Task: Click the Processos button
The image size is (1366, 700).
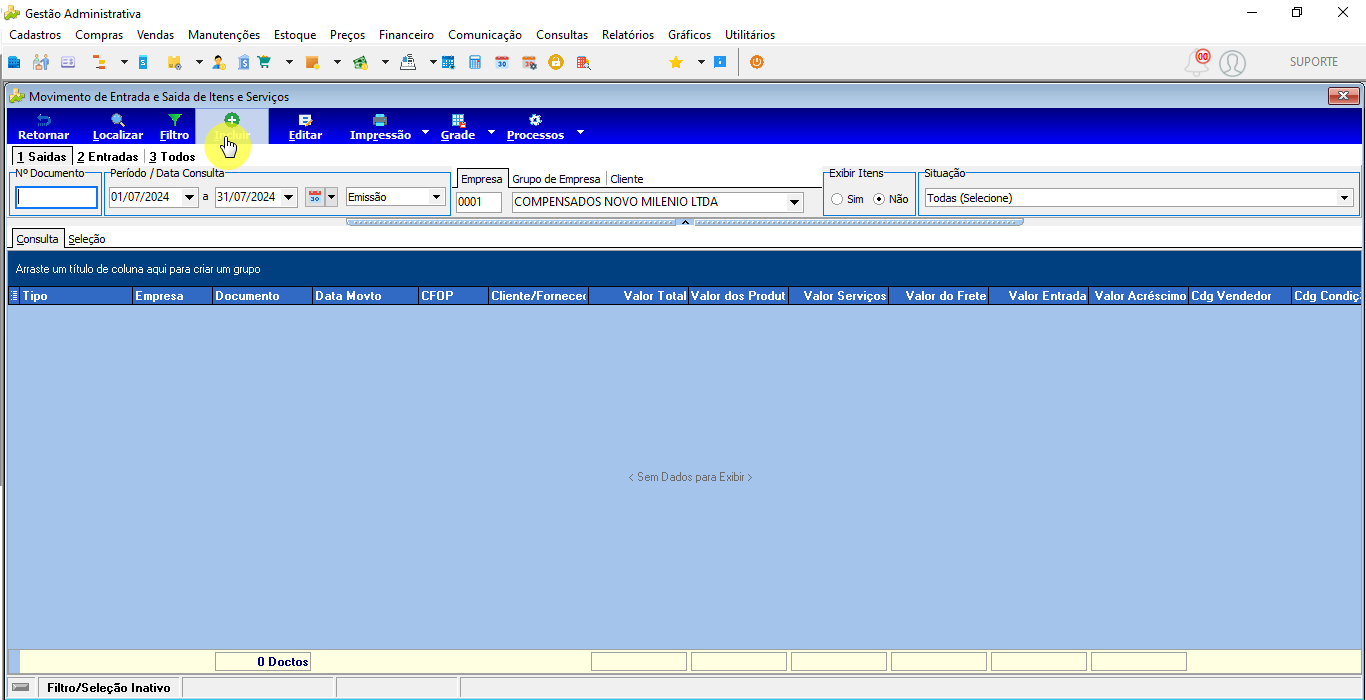Action: click(535, 127)
